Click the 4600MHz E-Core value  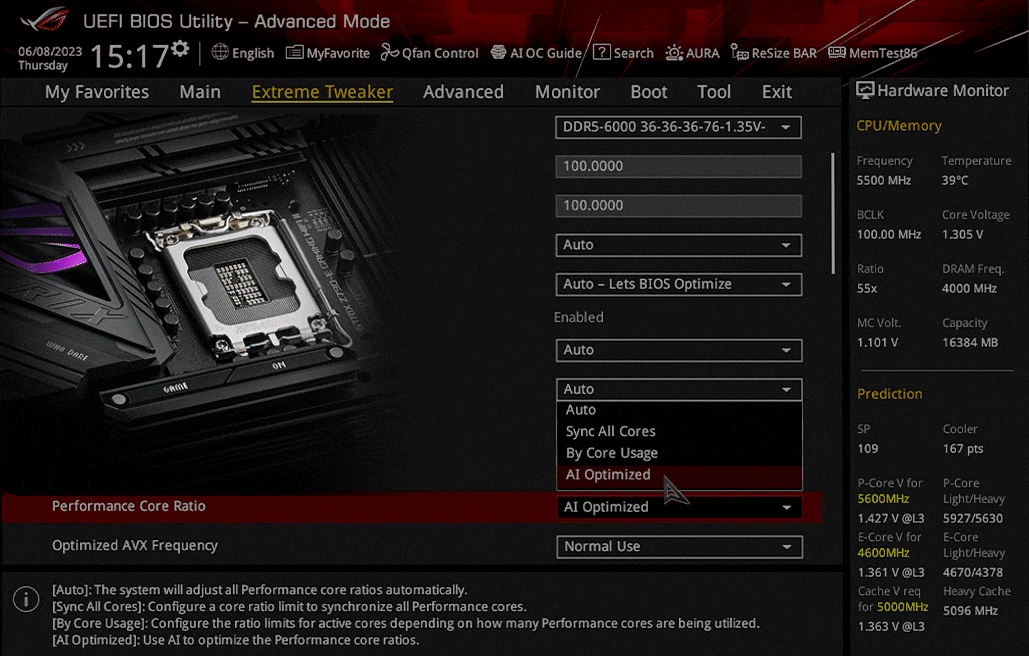[x=883, y=553]
